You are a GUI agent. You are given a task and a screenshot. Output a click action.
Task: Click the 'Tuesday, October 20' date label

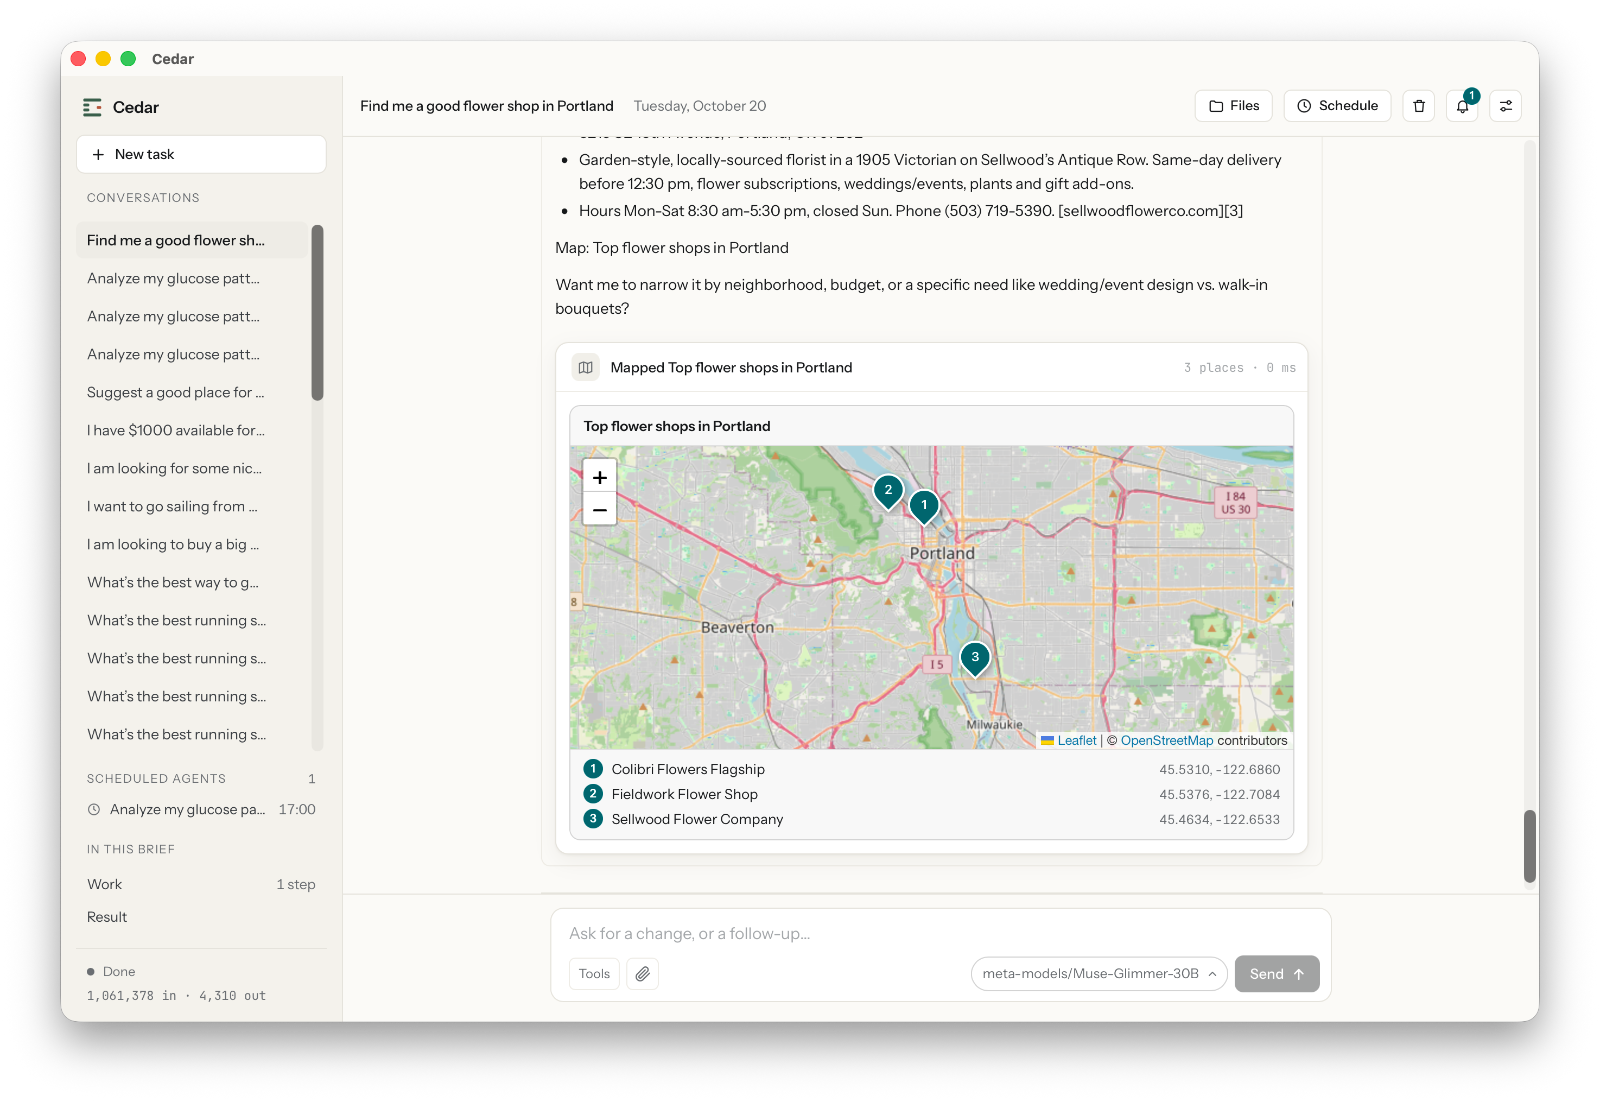point(700,106)
